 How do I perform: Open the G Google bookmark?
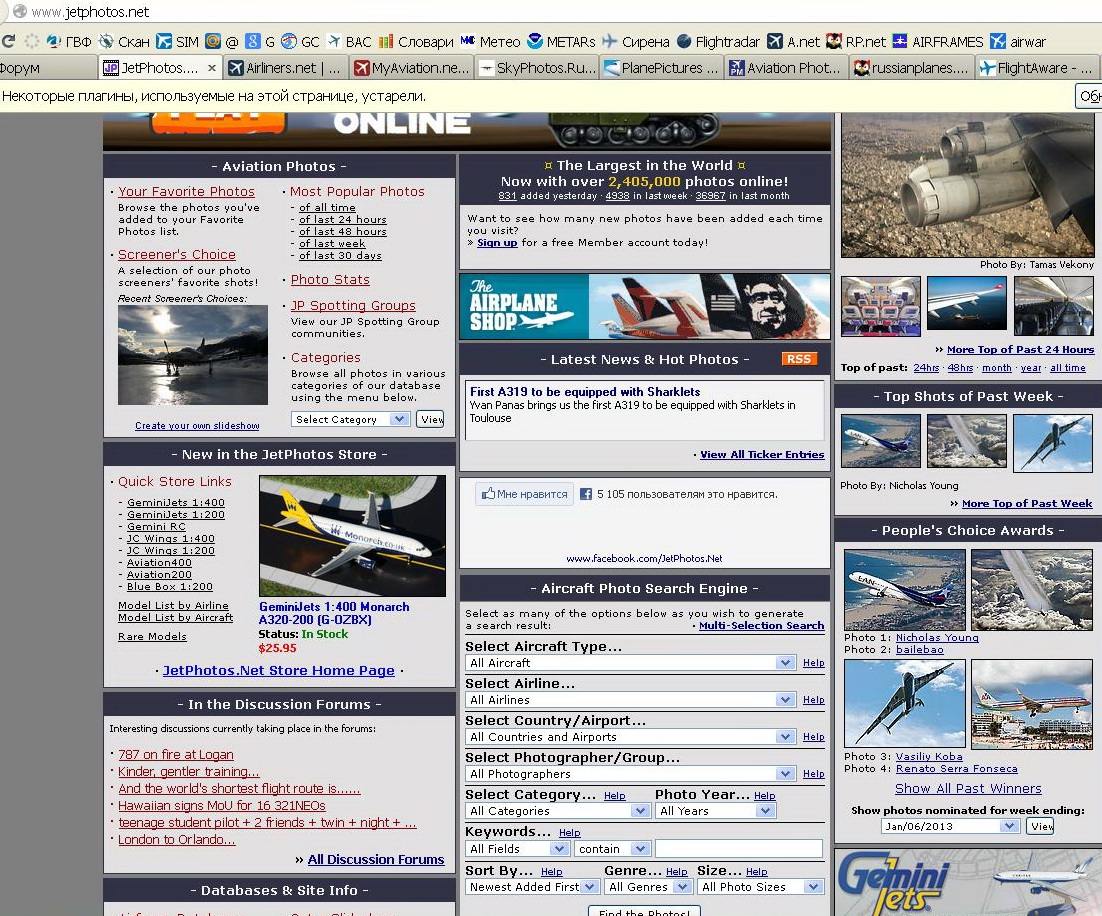(260, 41)
